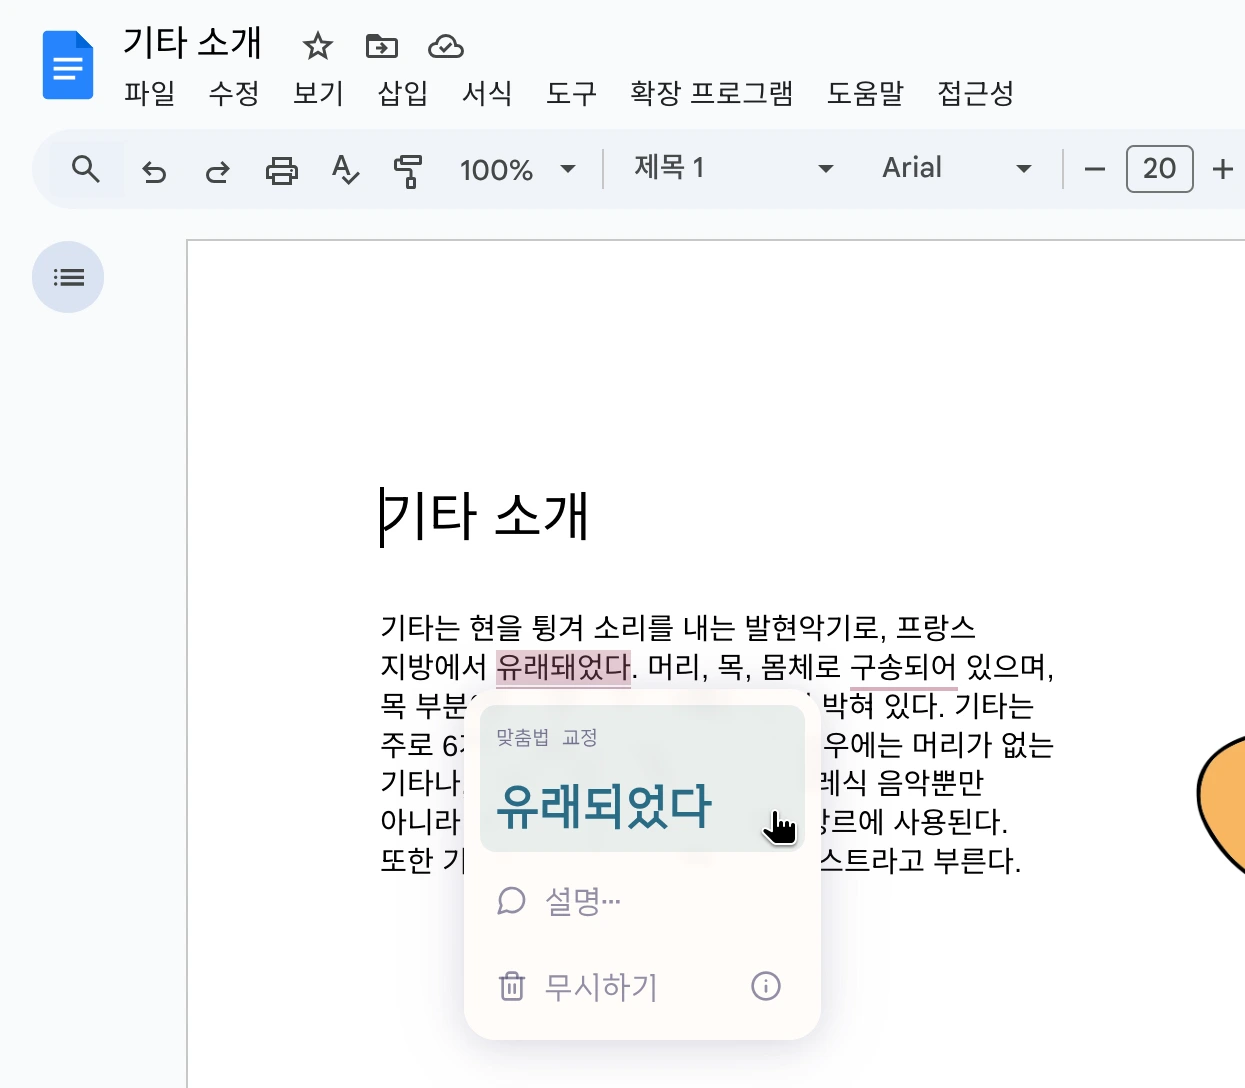Open the 파일 menu

(x=149, y=94)
